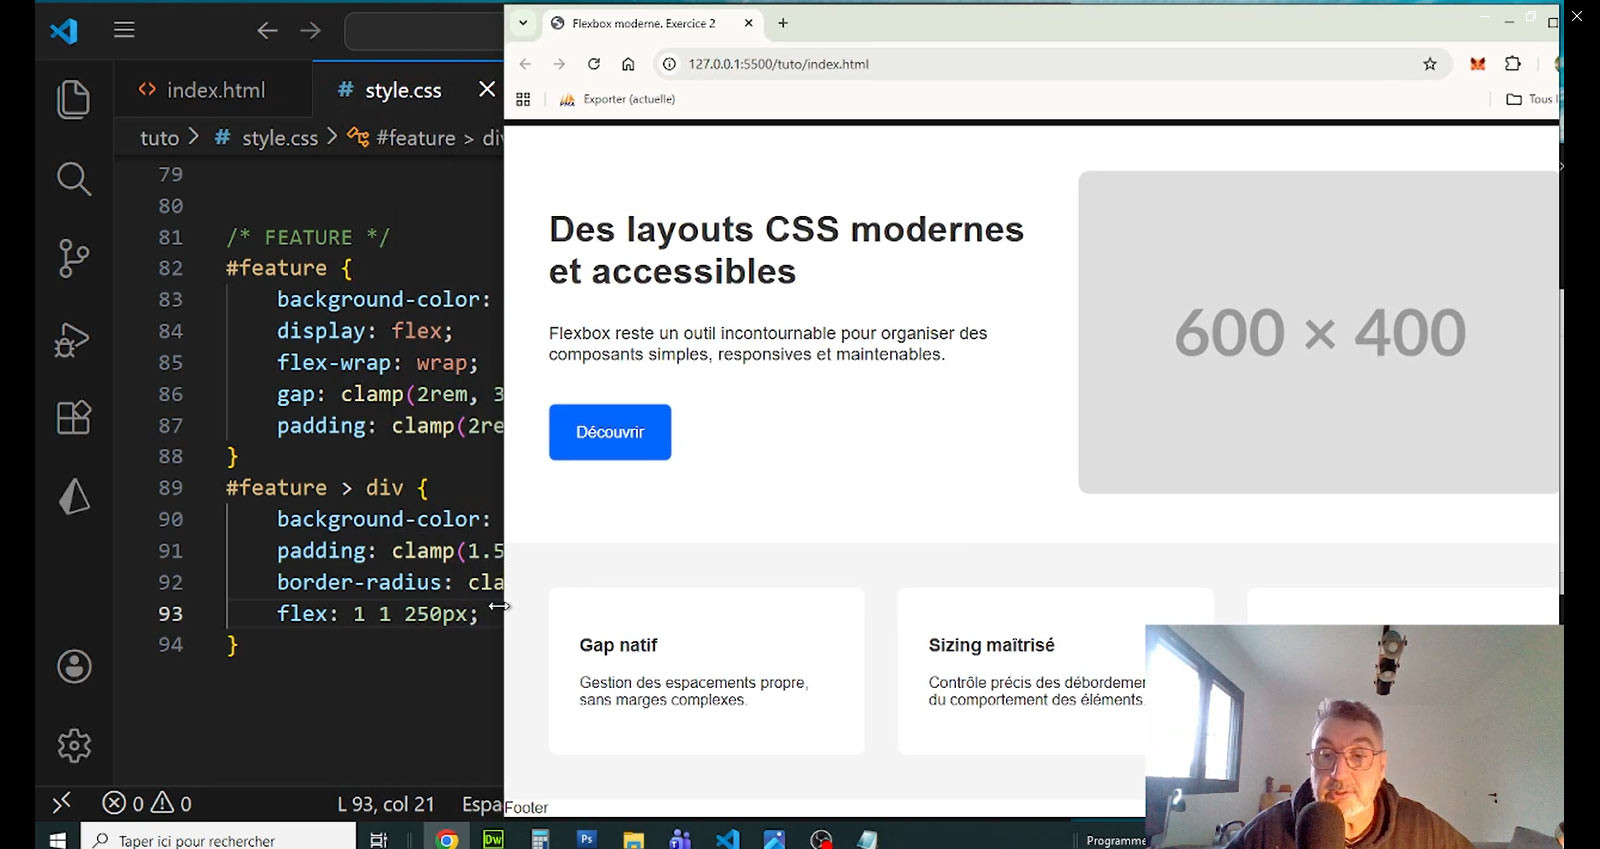The width and height of the screenshot is (1600, 849).
Task: Bookmark this page with the star icon
Action: [1430, 64]
